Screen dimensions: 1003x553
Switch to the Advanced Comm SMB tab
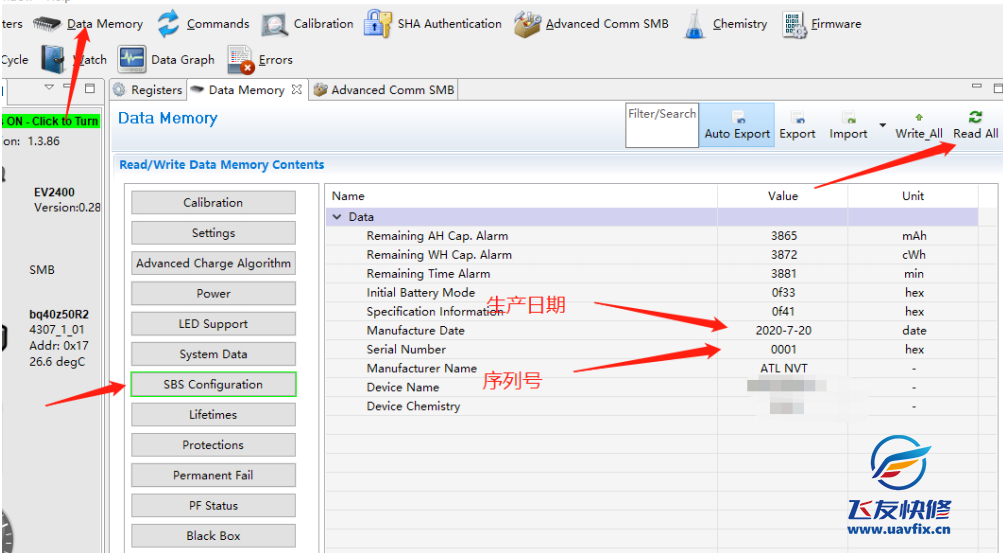point(384,90)
